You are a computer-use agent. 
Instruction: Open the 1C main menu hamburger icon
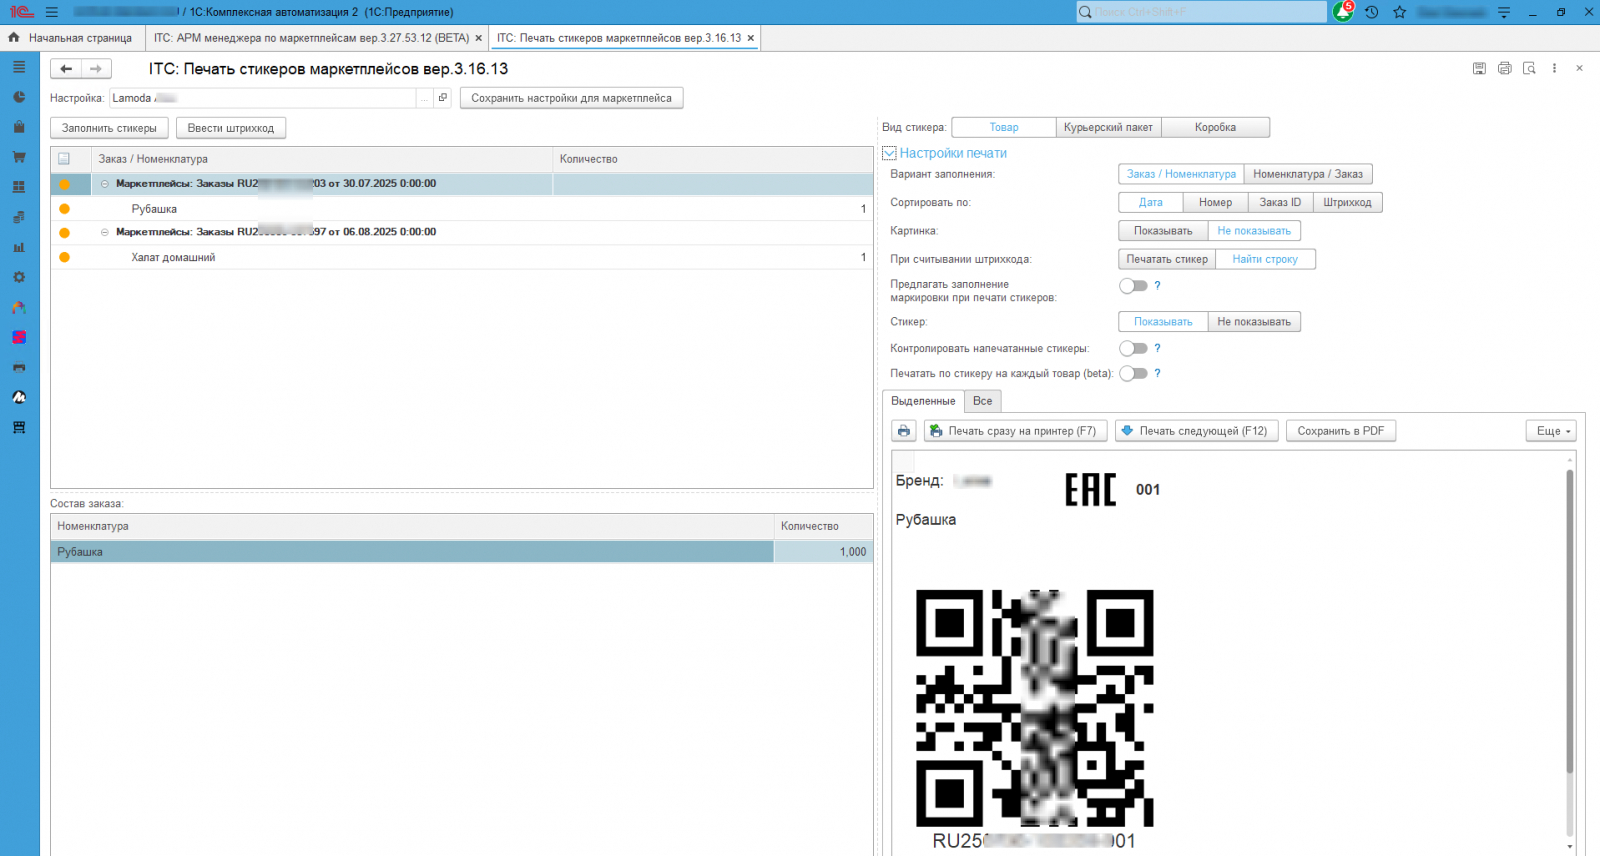coord(52,12)
